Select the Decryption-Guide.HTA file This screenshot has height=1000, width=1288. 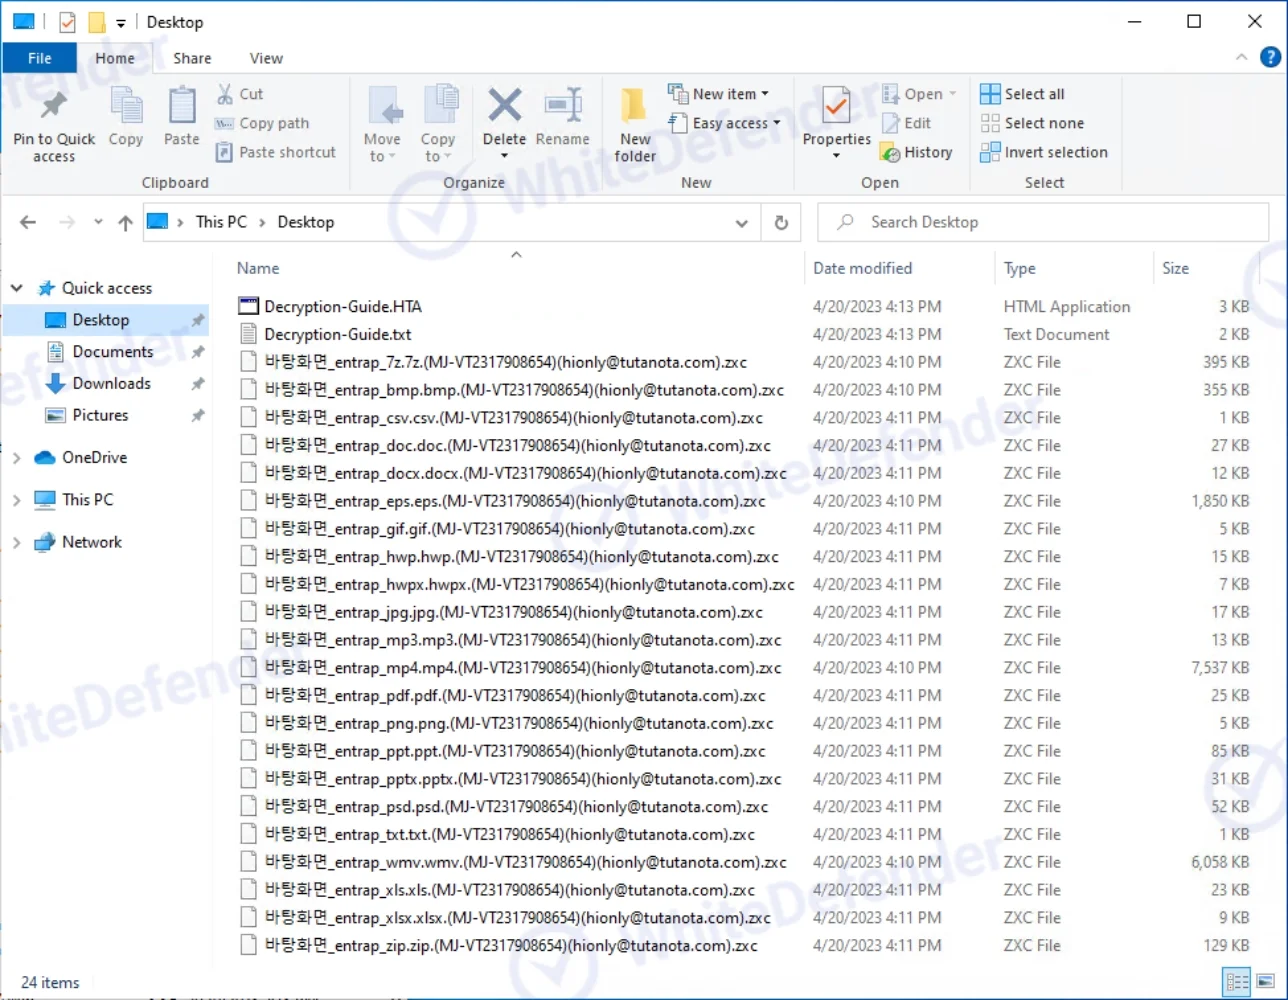point(342,307)
